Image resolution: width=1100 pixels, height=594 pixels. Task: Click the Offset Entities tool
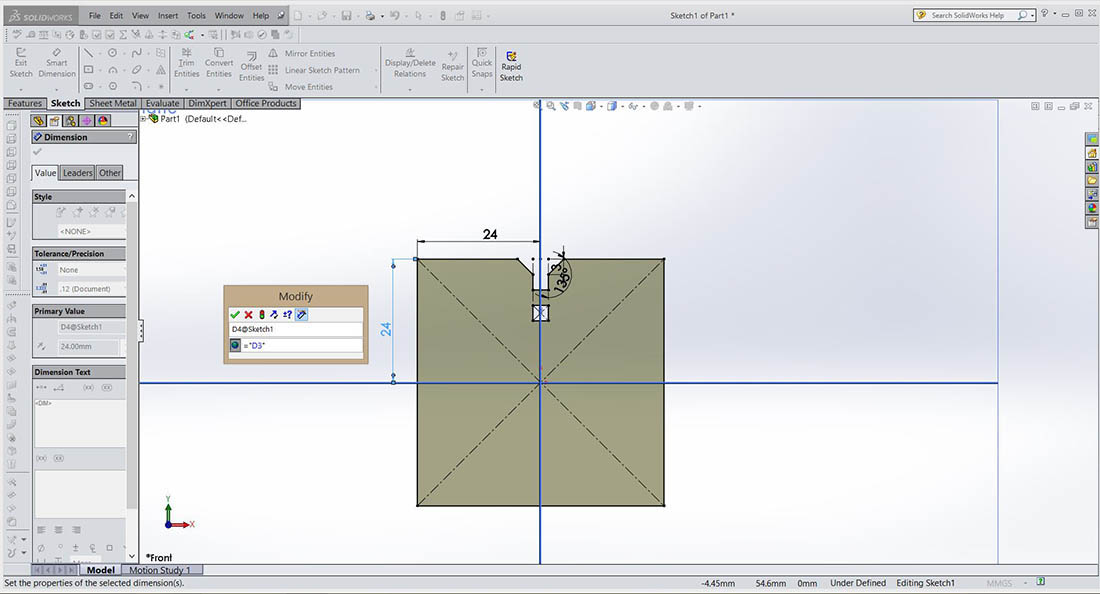[251, 67]
